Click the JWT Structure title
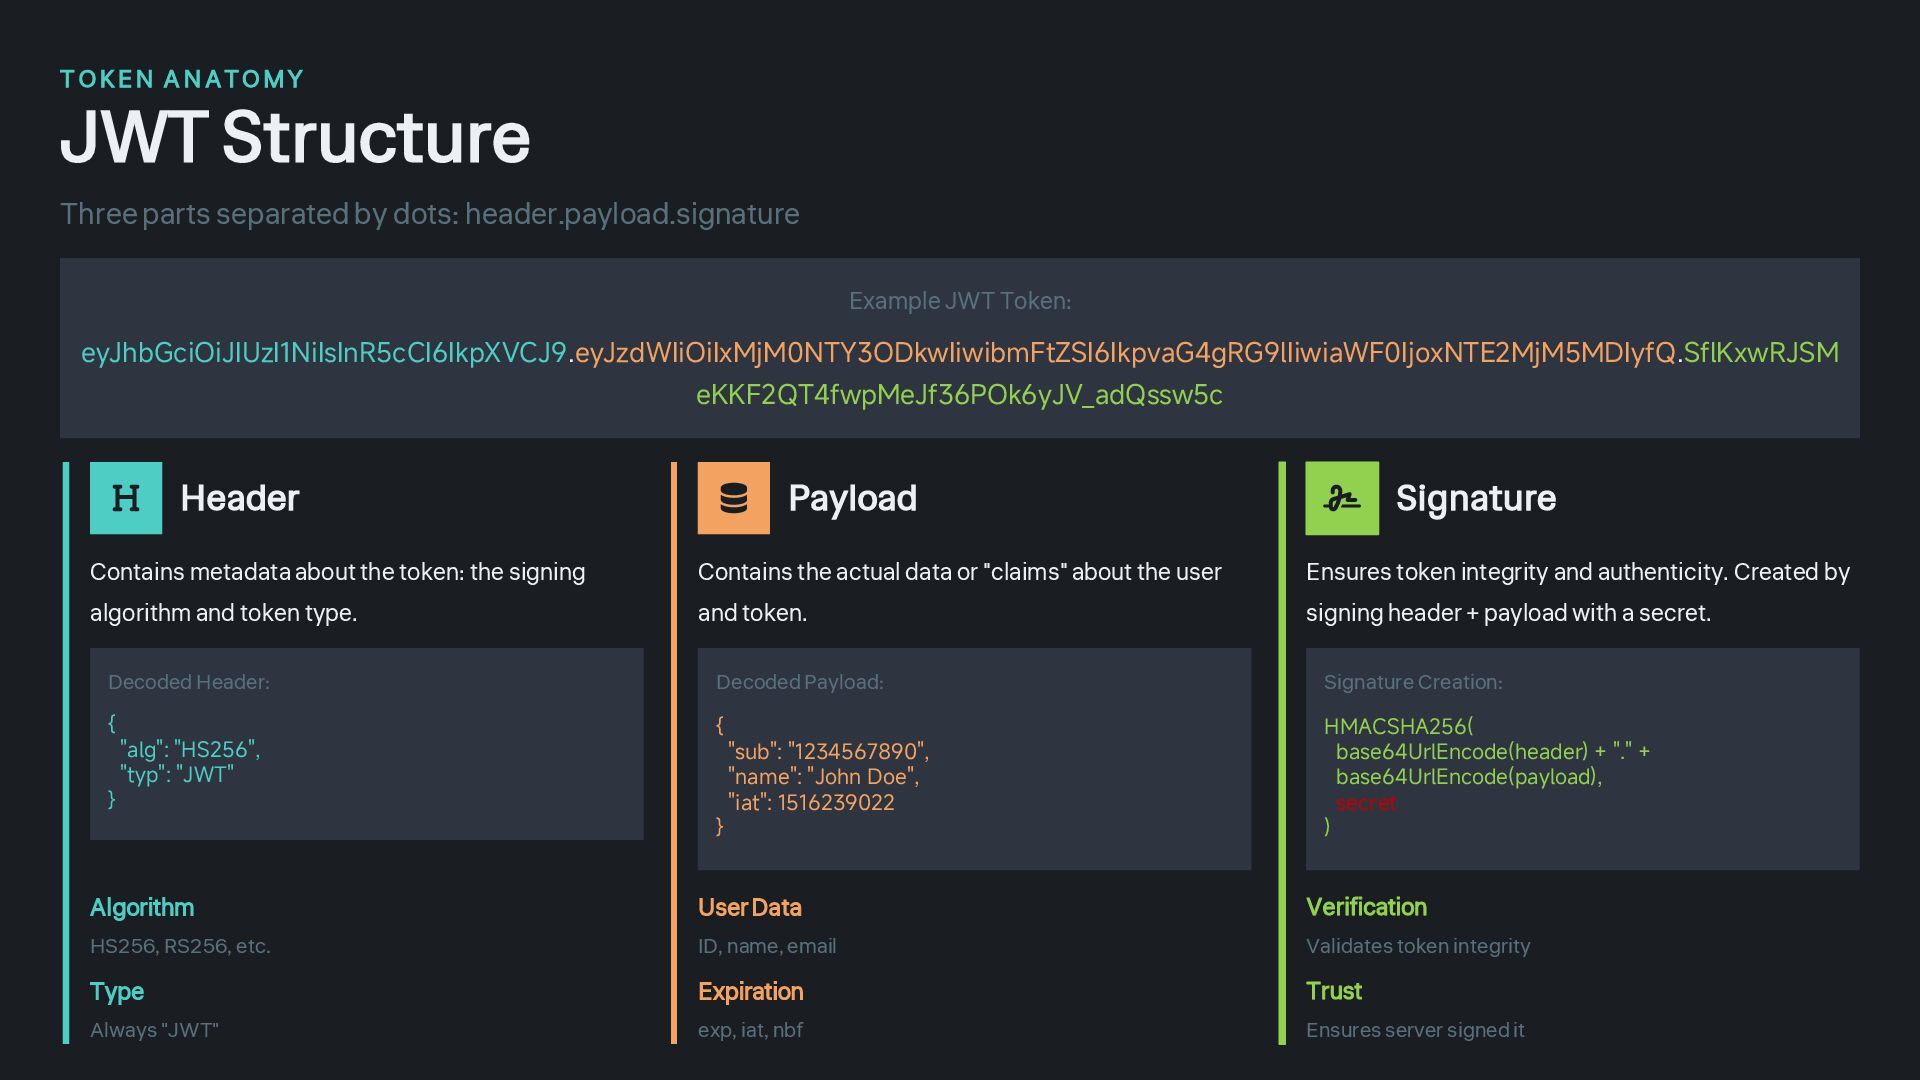The width and height of the screenshot is (1920, 1080). [295, 137]
